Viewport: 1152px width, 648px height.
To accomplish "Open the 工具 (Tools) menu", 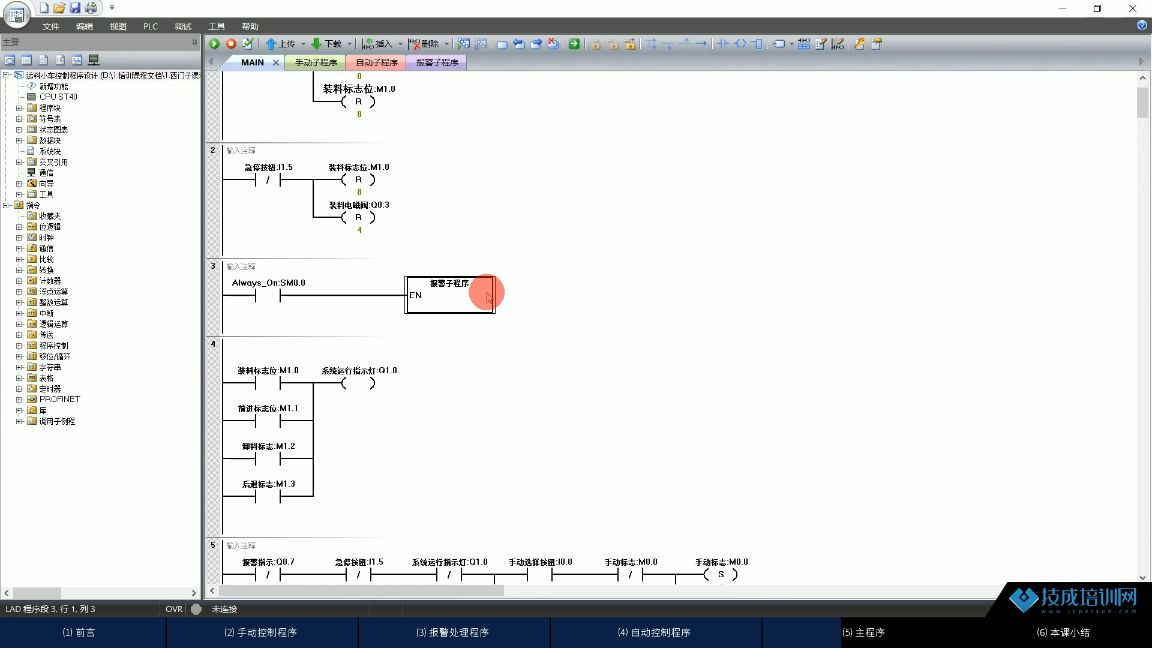I will (x=216, y=26).
